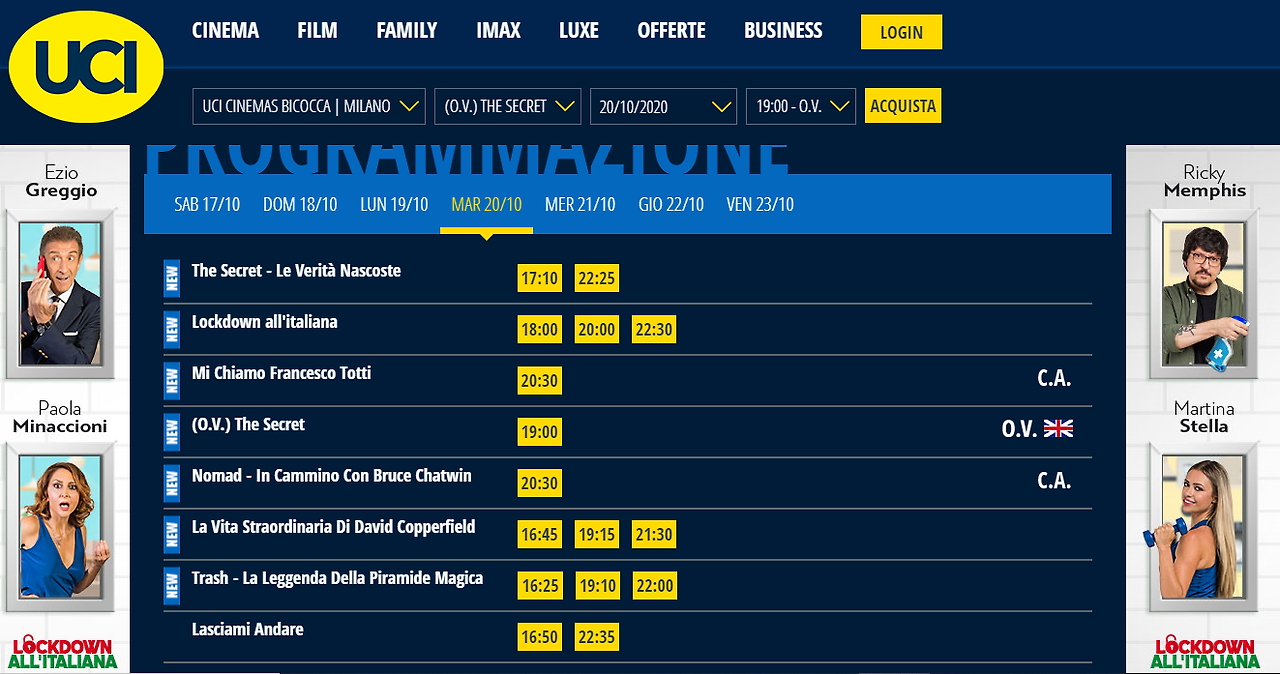Click the NEW badge on Trash movie row
The image size is (1280, 674).
171,585
